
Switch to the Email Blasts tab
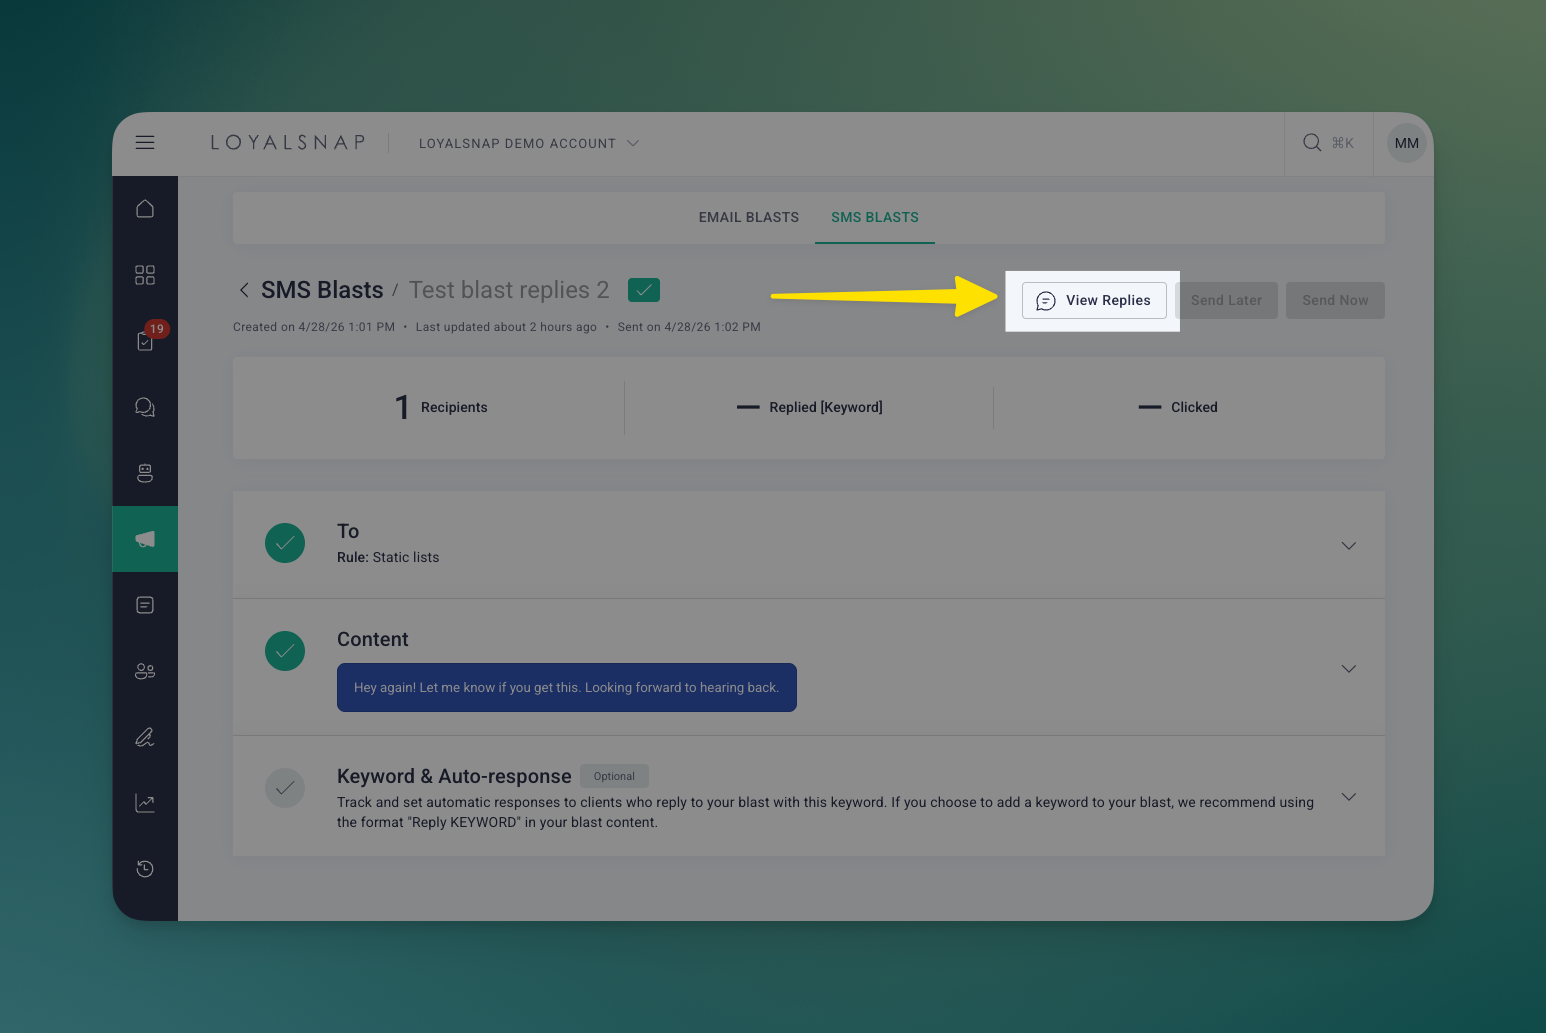(749, 217)
